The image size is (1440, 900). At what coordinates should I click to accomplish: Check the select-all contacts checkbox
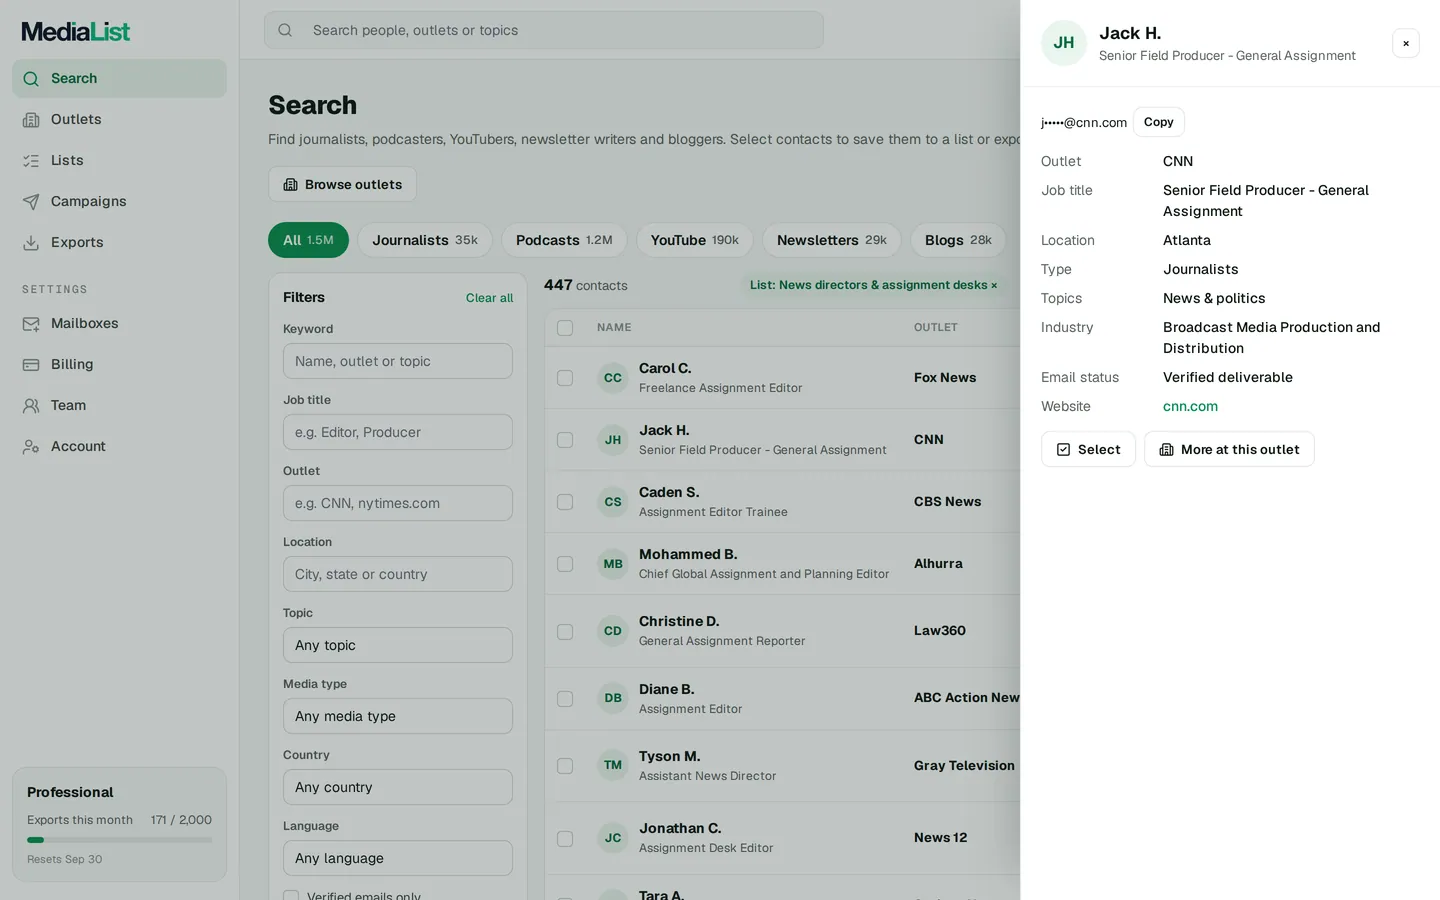(565, 328)
